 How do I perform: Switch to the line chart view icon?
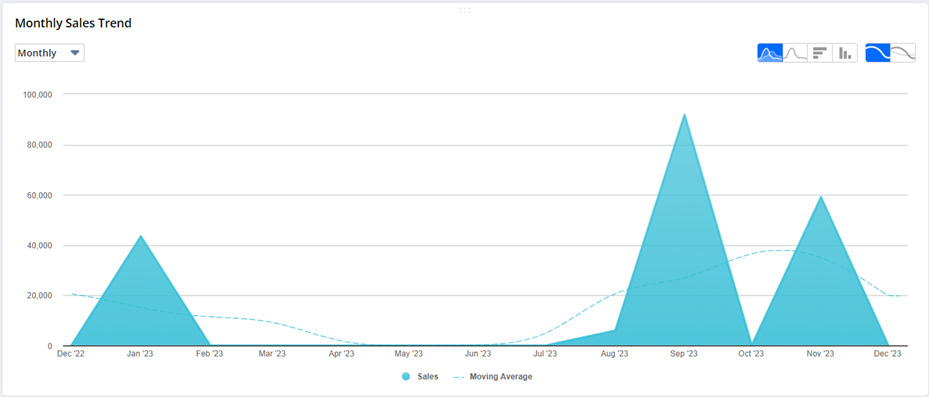(795, 53)
